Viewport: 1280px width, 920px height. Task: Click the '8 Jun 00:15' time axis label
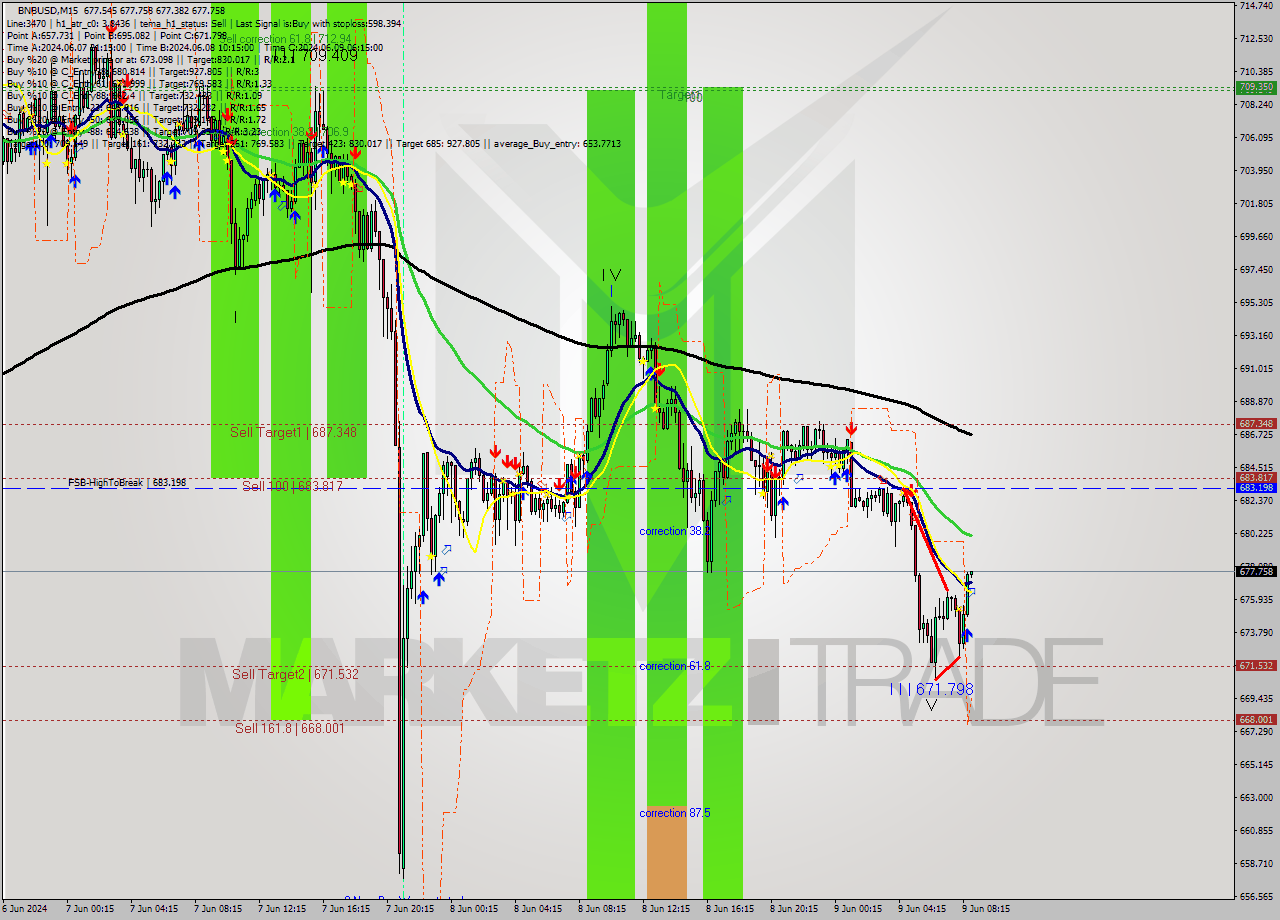[474, 909]
